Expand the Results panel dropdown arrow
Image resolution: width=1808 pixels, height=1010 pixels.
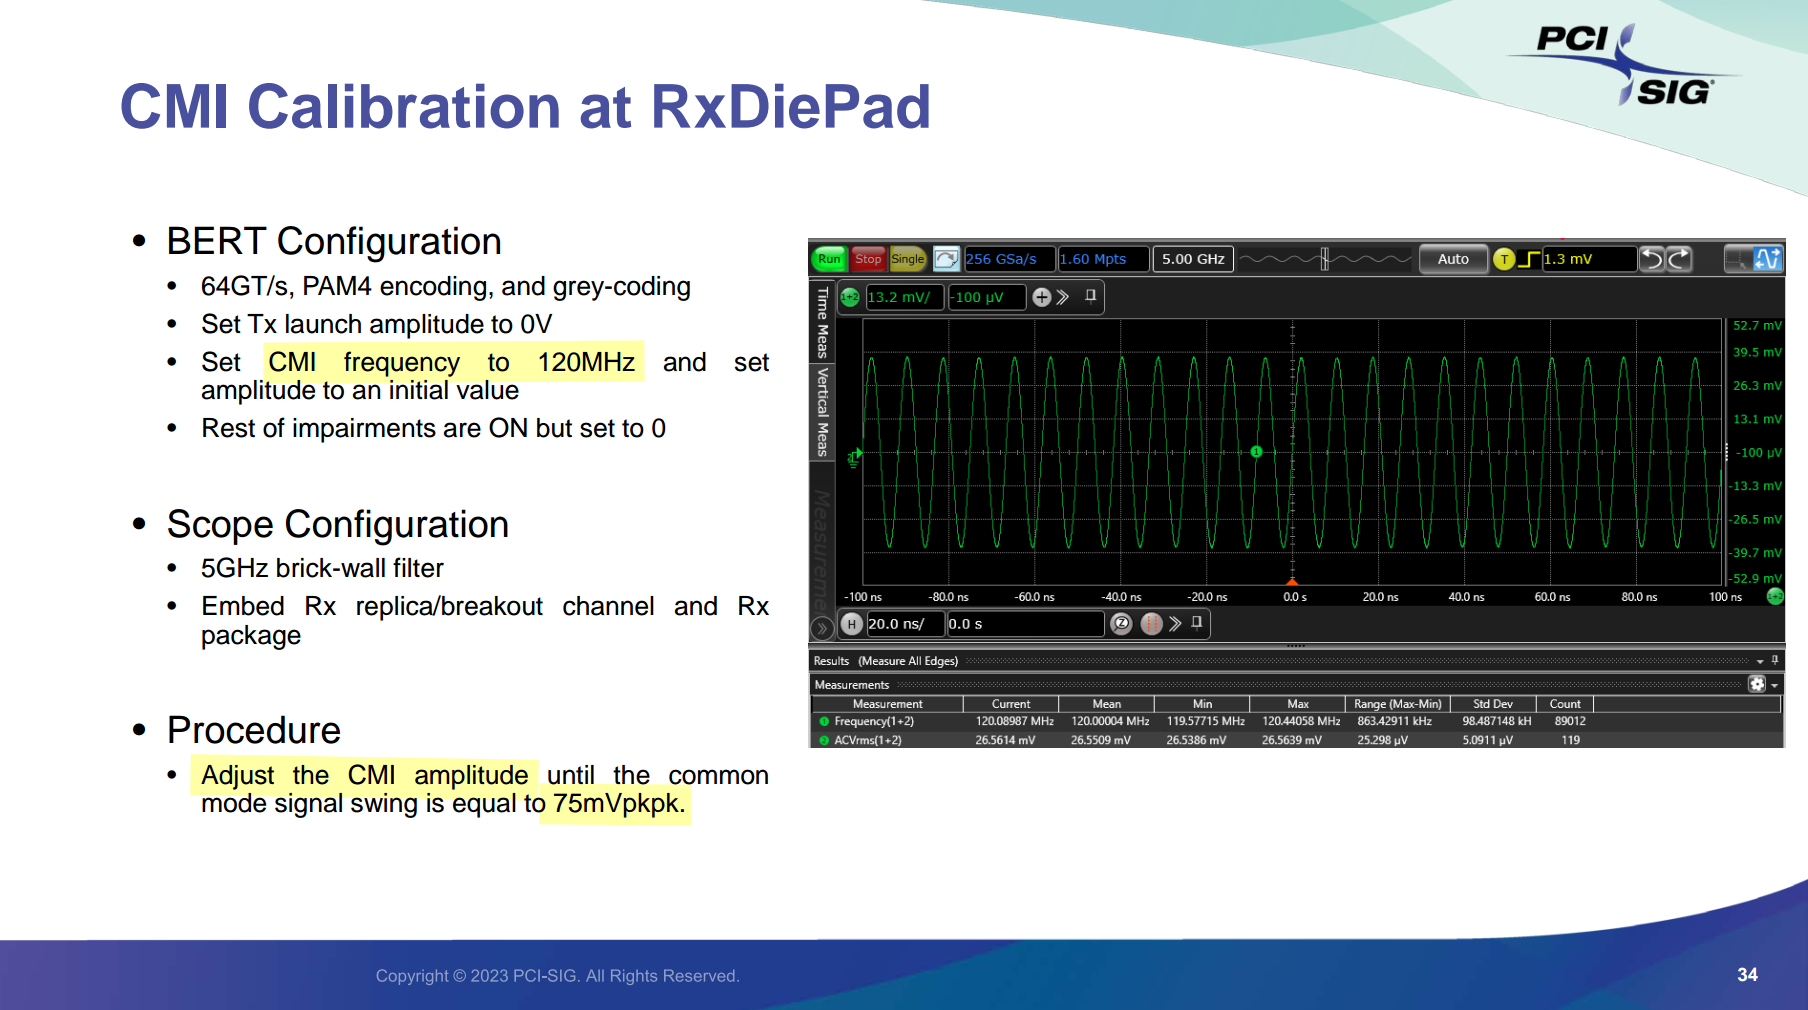click(1759, 661)
